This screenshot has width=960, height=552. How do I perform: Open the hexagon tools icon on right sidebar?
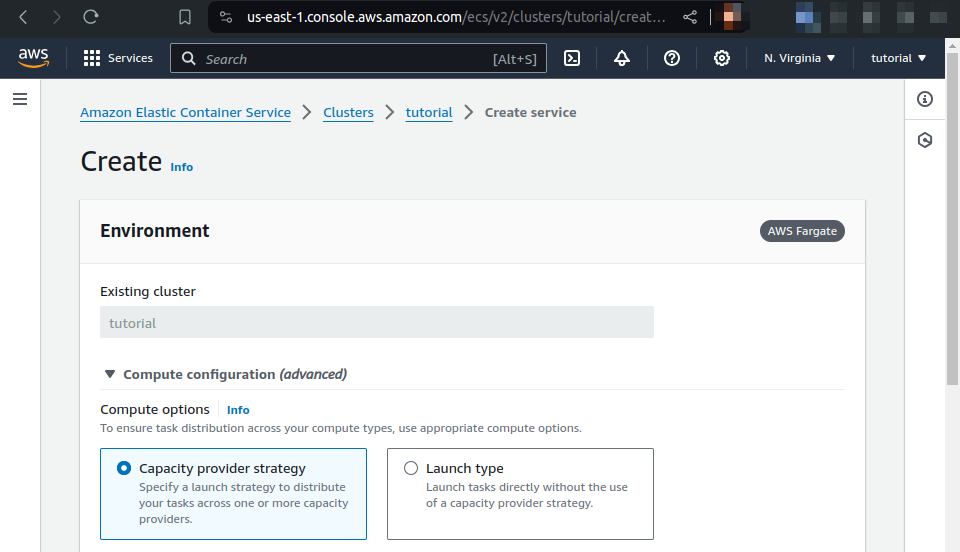click(x=925, y=140)
